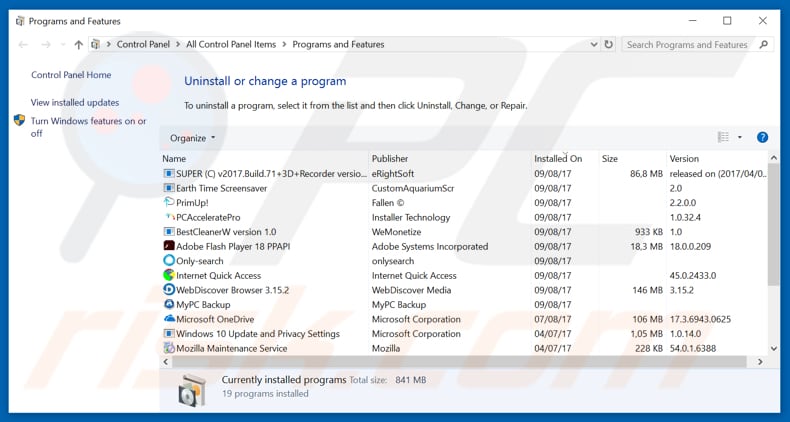Refresh the Programs and Features list
Image resolution: width=790 pixels, height=422 pixels.
(609, 44)
